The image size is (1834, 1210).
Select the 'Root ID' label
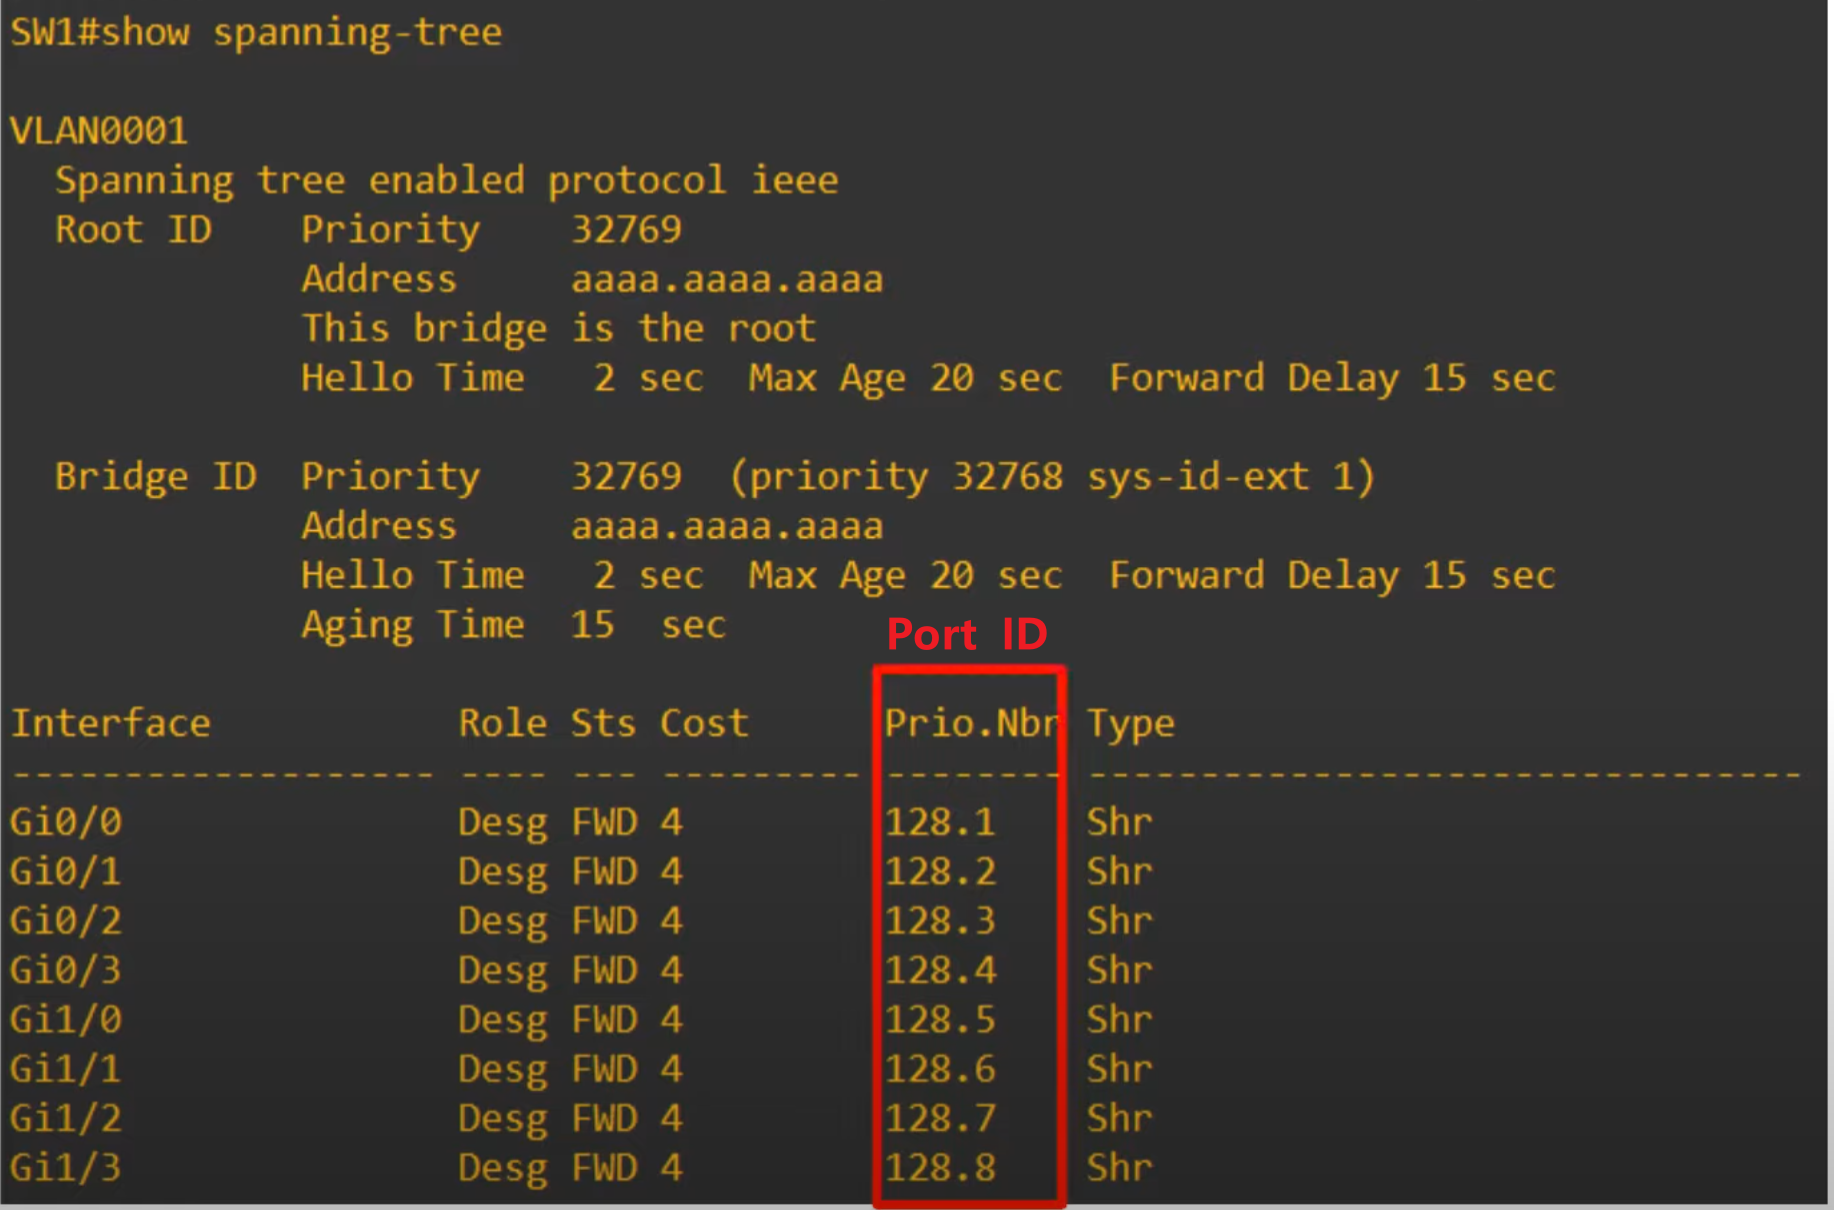pos(133,230)
